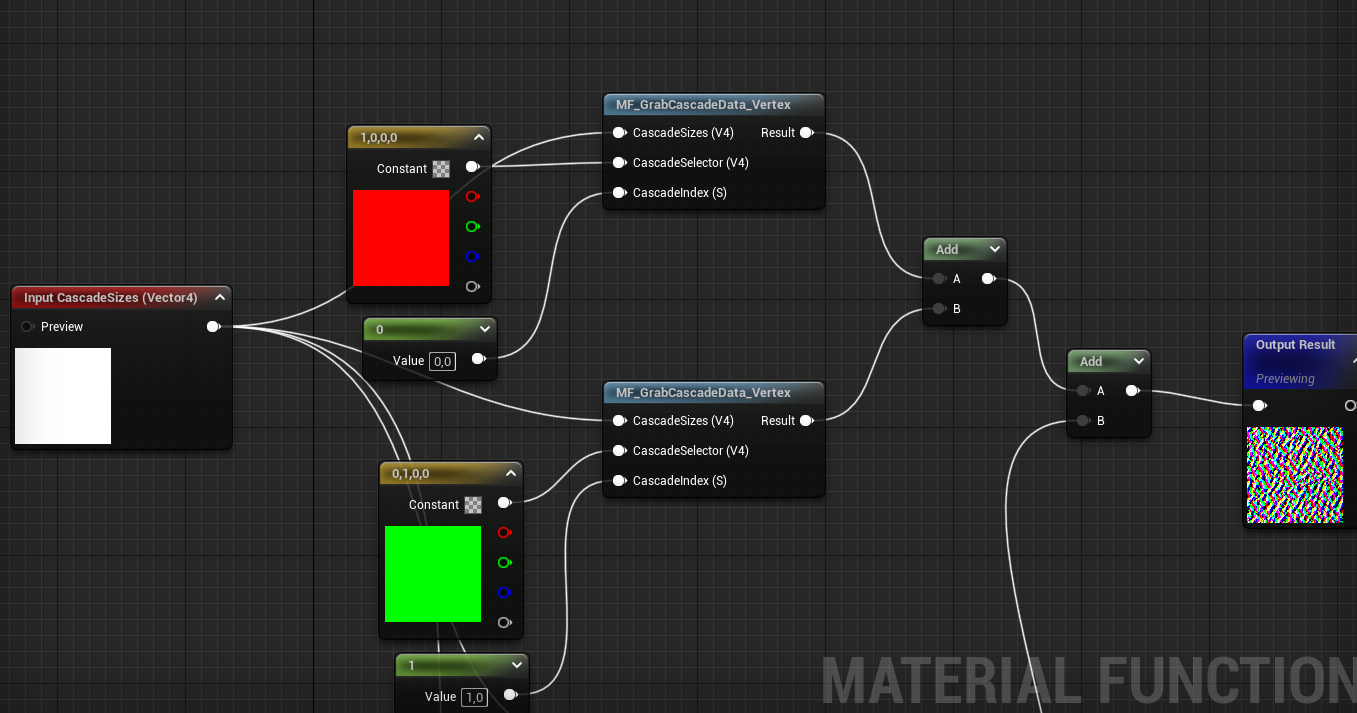Collapse the 0,1,0,0 constant node
Image resolution: width=1357 pixels, height=713 pixels.
[x=511, y=473]
